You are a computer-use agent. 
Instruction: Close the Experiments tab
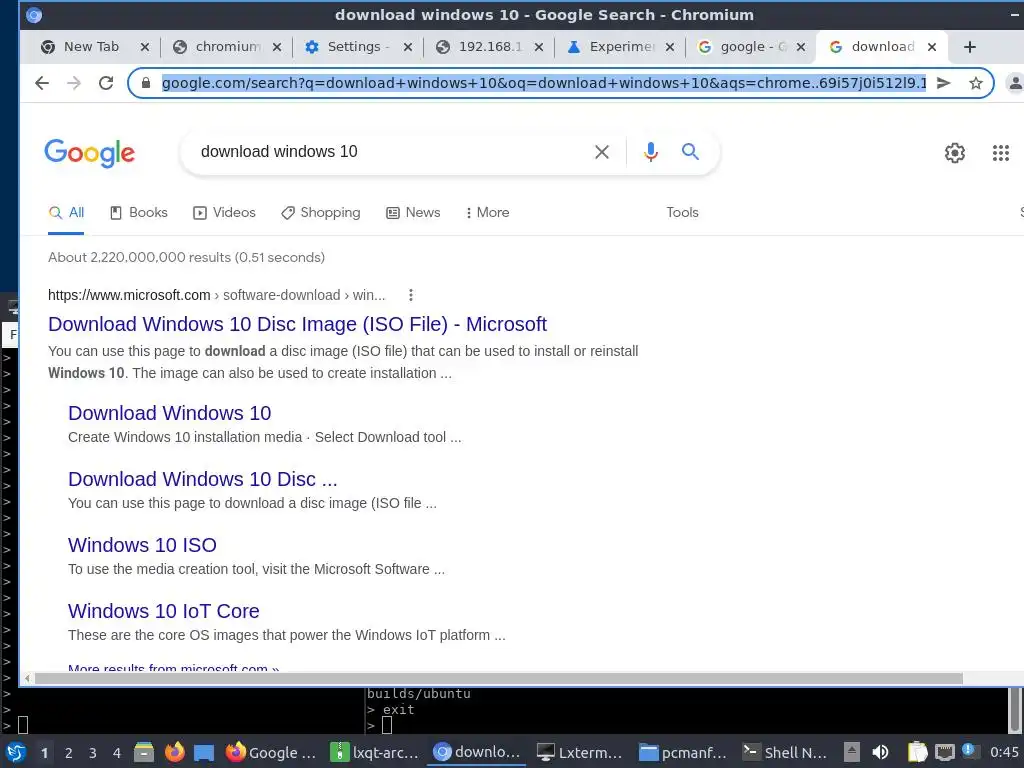669,47
